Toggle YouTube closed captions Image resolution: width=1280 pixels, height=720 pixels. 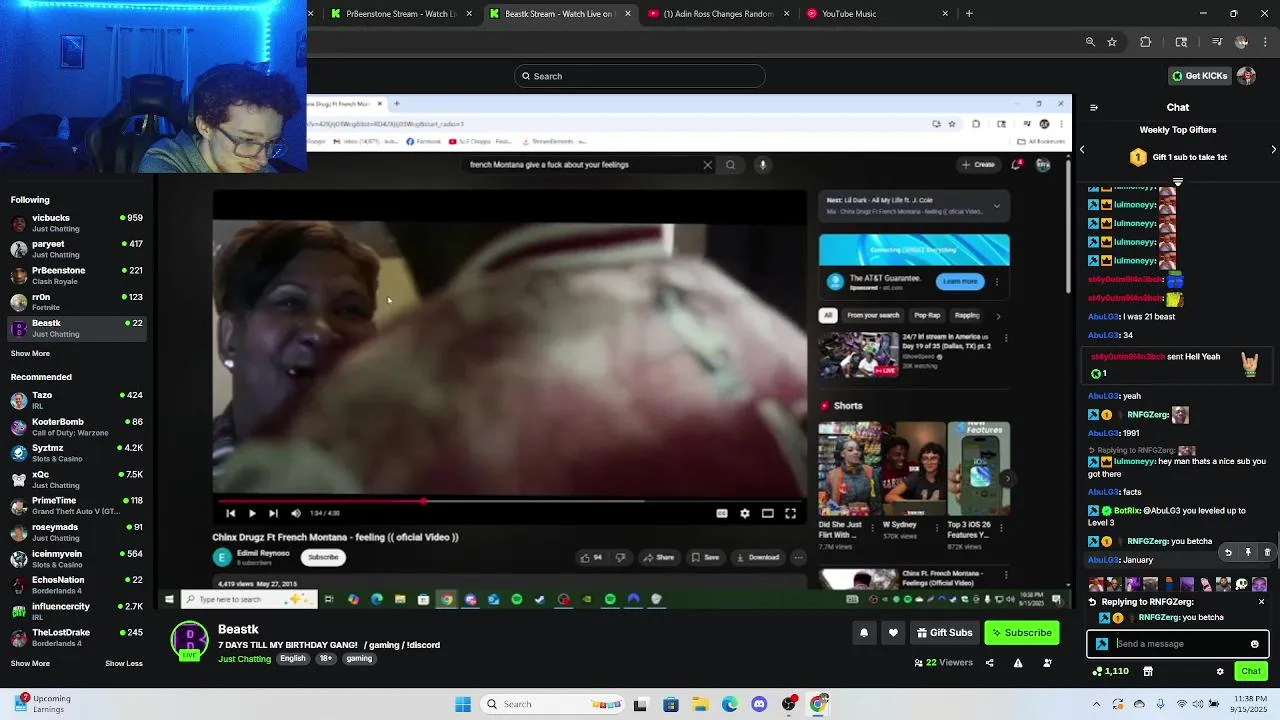point(722,513)
